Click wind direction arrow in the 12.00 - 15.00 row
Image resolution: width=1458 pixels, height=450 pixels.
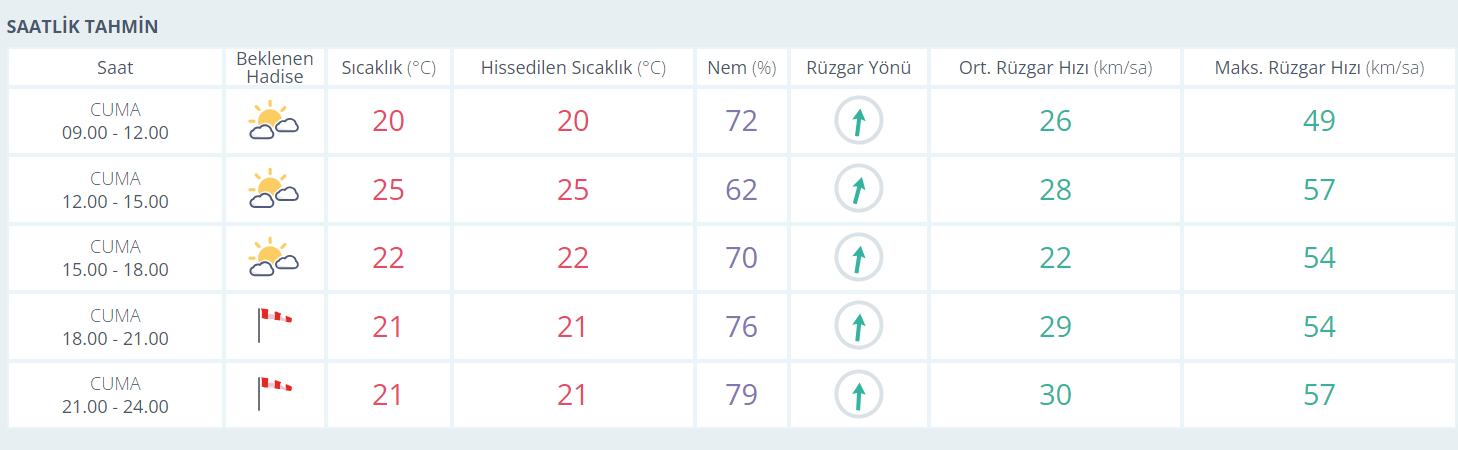(859, 190)
